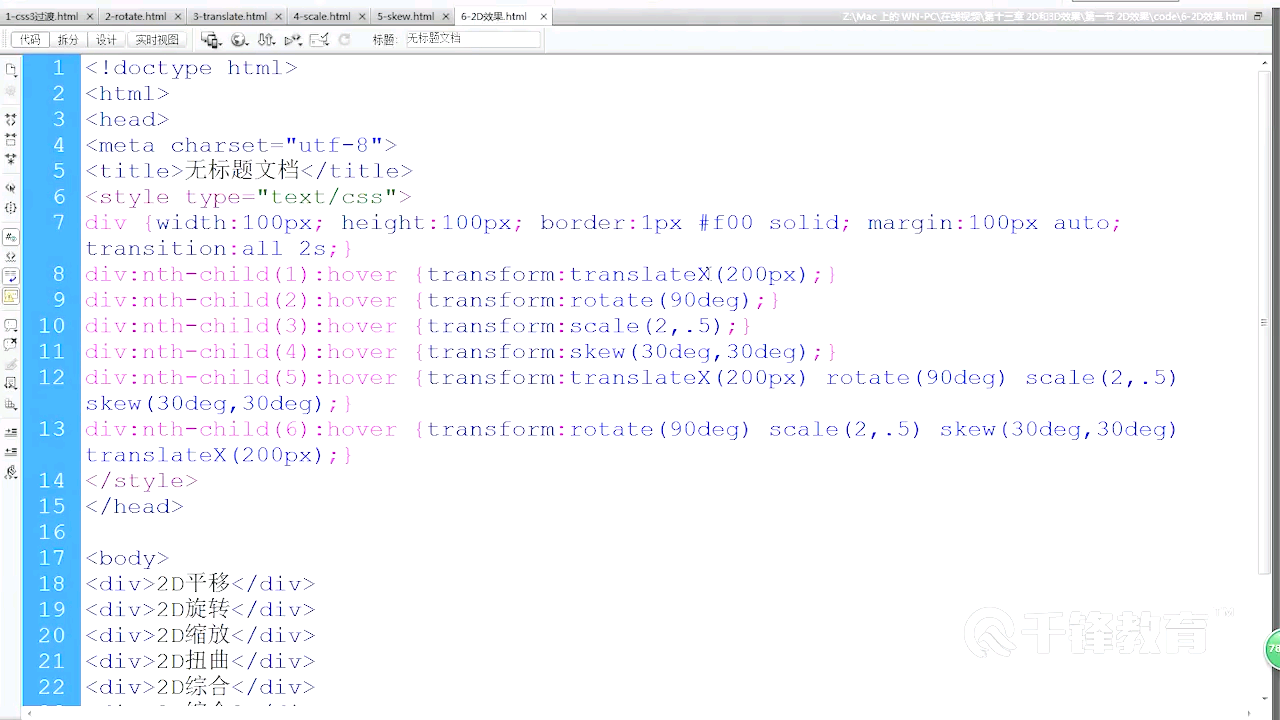Screen dimensions: 1280x720
Task: Click the "<div>2D旋转</div>" line
Action: [200, 610]
